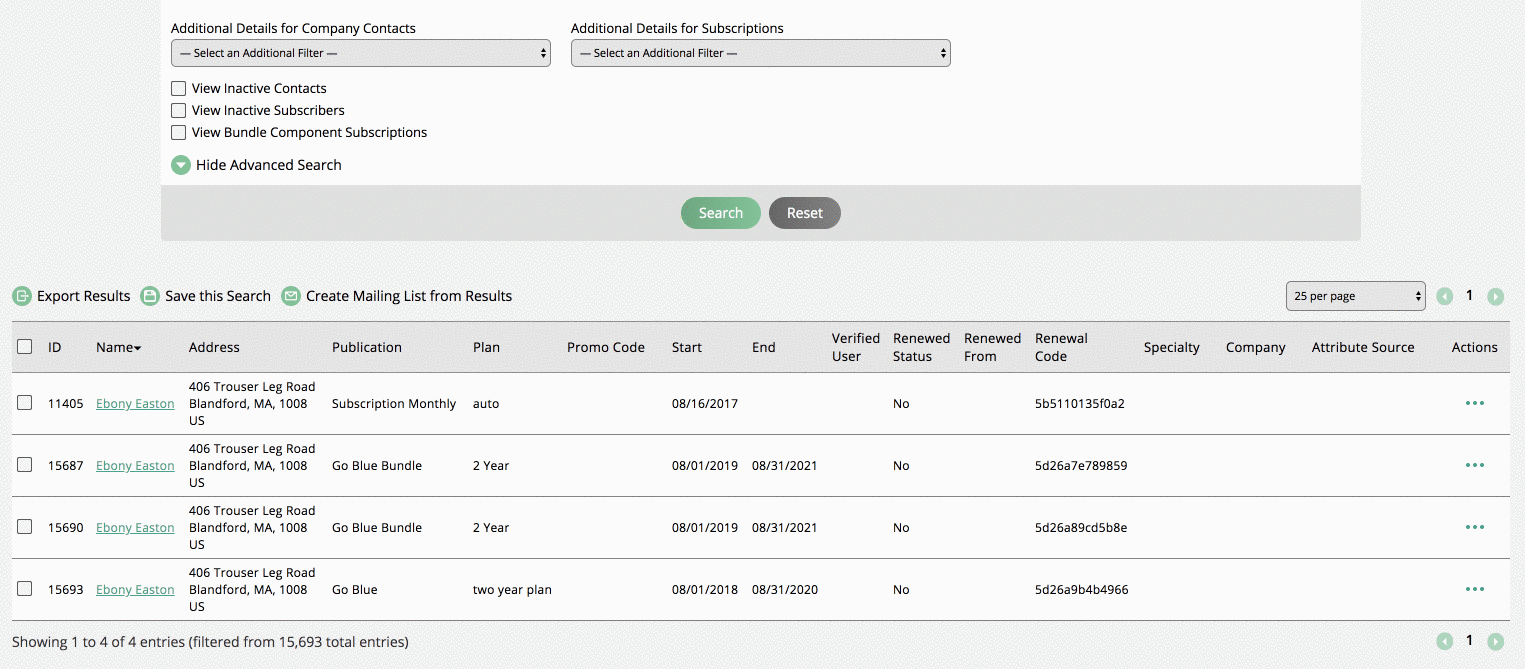The width and height of the screenshot is (1525, 669).
Task: Enable View Inactive Subscribers
Action: pyautogui.click(x=178, y=110)
